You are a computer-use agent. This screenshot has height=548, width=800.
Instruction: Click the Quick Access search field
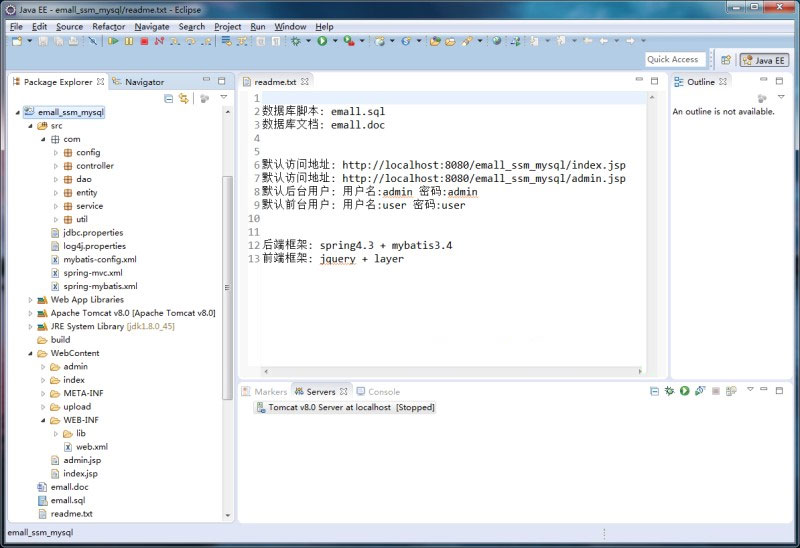coord(673,60)
